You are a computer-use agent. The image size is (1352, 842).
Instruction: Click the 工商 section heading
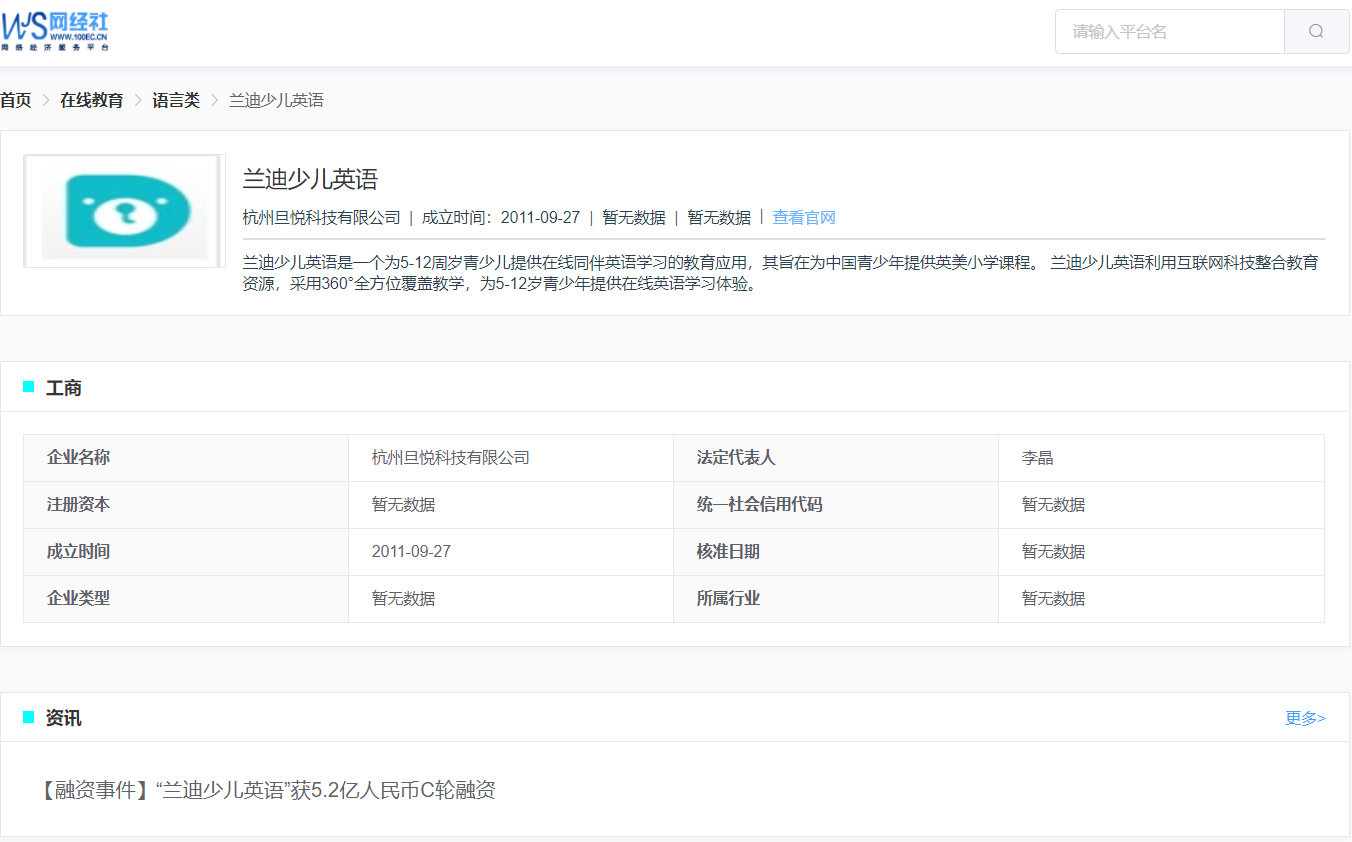point(64,388)
